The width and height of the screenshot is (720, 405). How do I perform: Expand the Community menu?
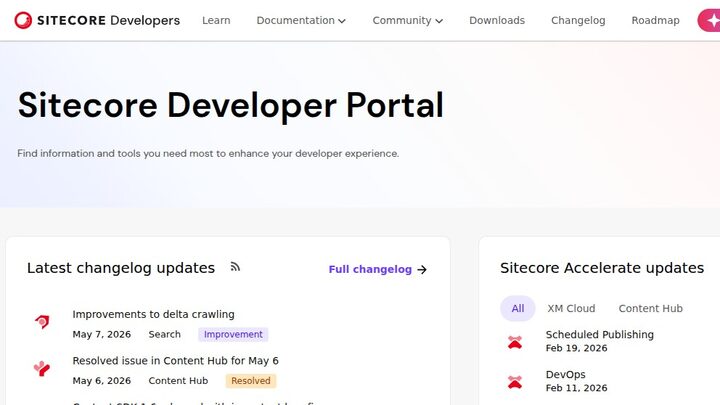407,21
